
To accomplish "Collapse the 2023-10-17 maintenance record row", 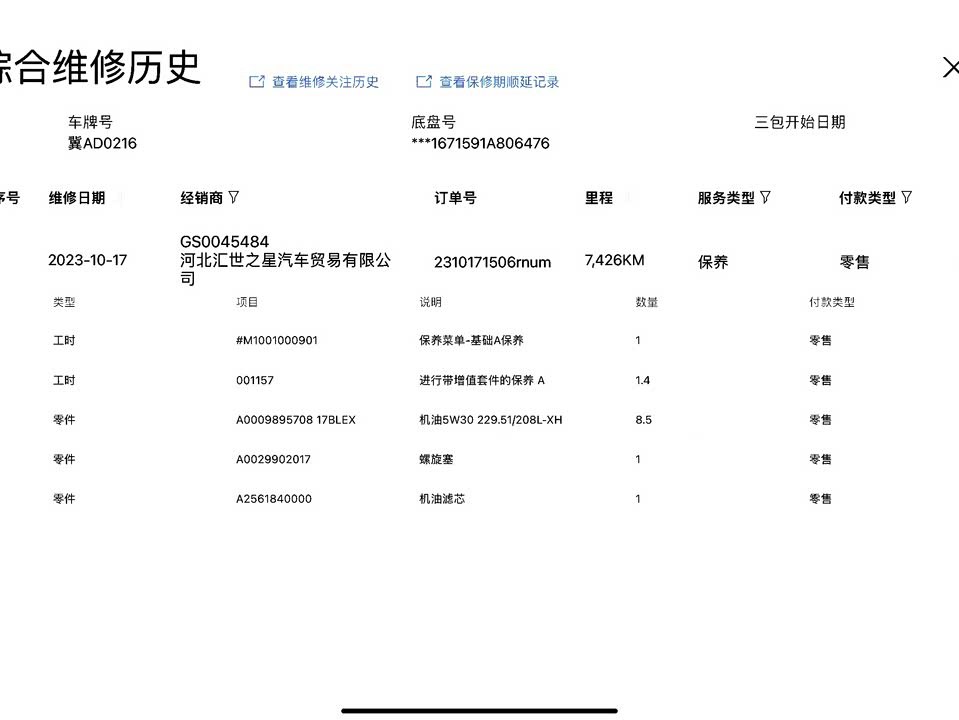I will tap(87, 260).
